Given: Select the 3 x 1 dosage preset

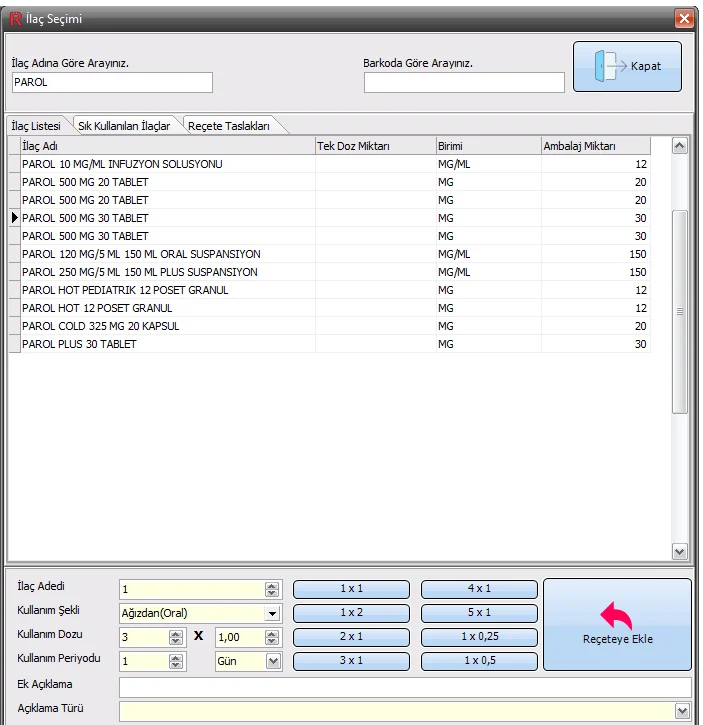Looking at the screenshot, I should tap(352, 661).
